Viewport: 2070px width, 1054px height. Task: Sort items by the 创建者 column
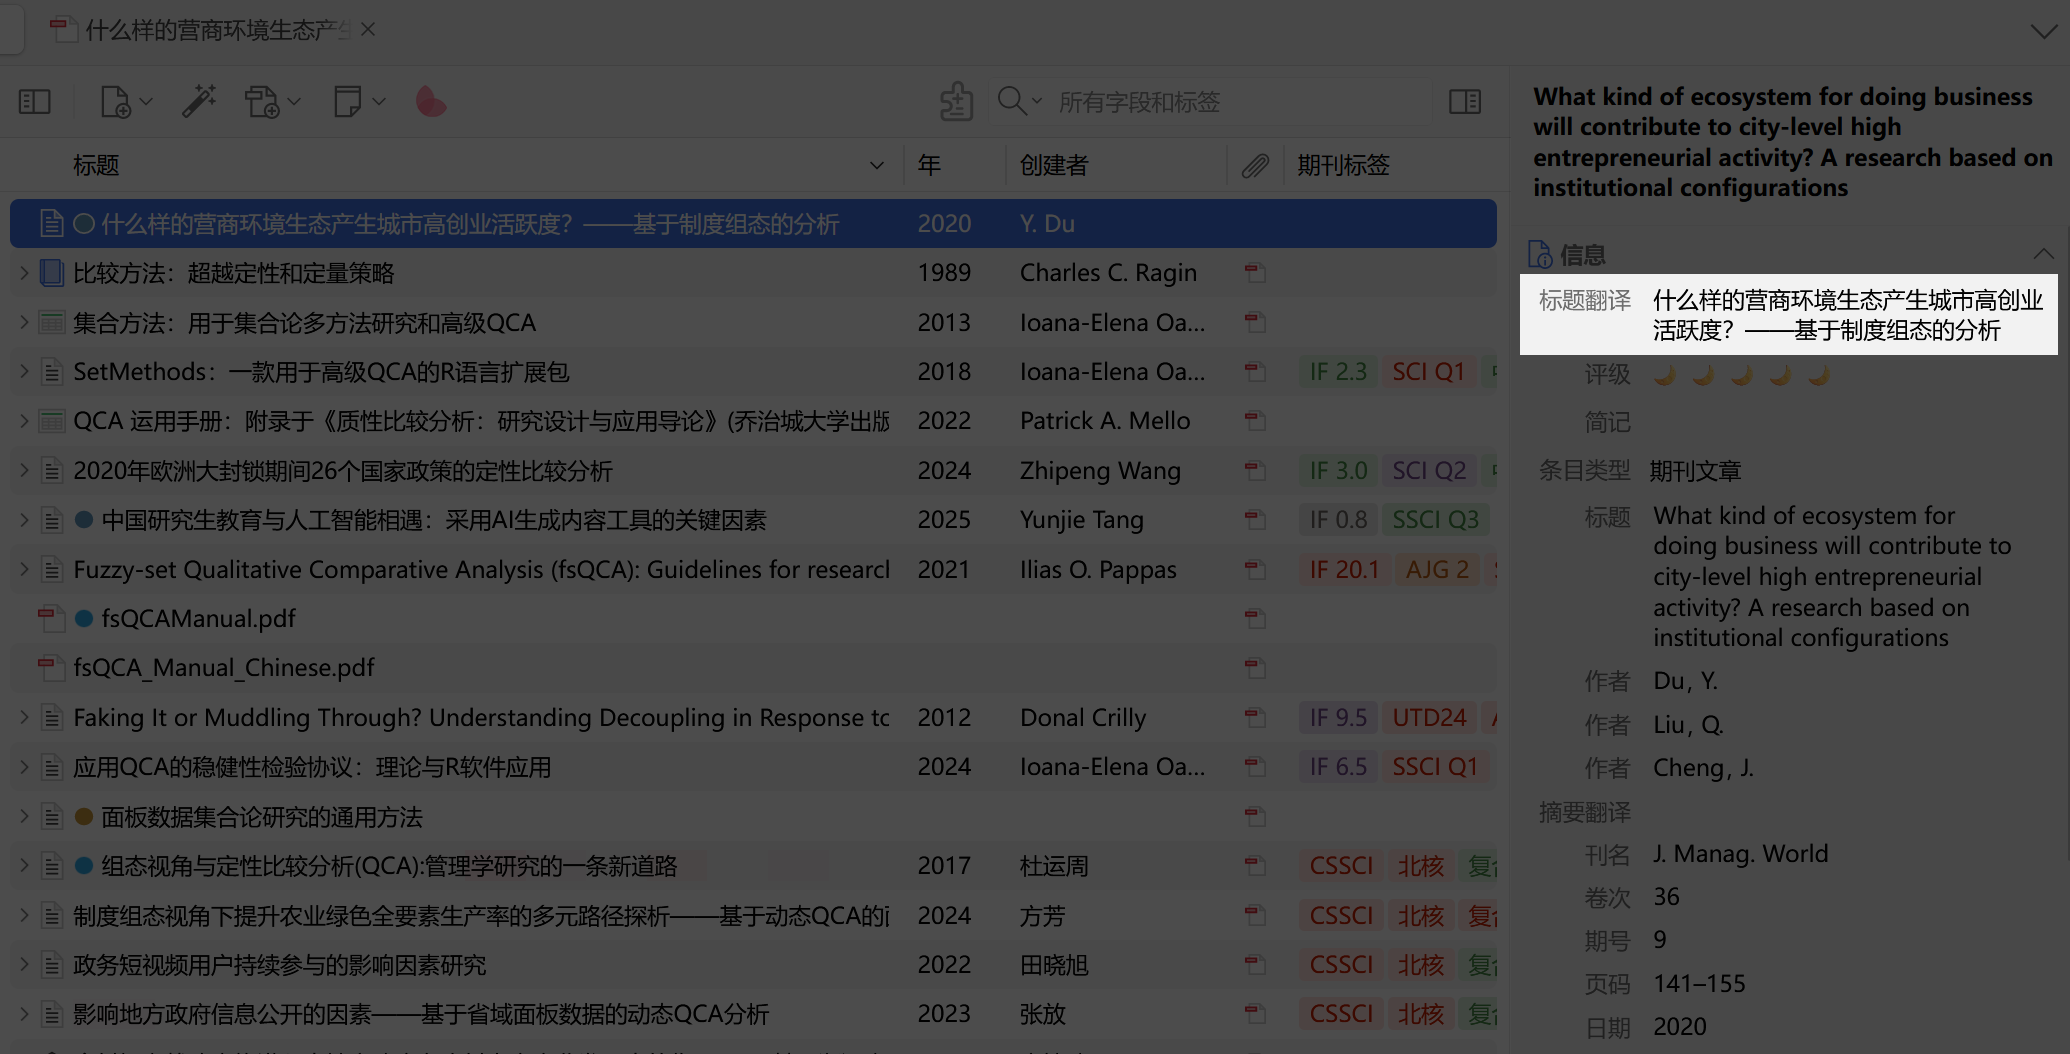tap(1054, 165)
